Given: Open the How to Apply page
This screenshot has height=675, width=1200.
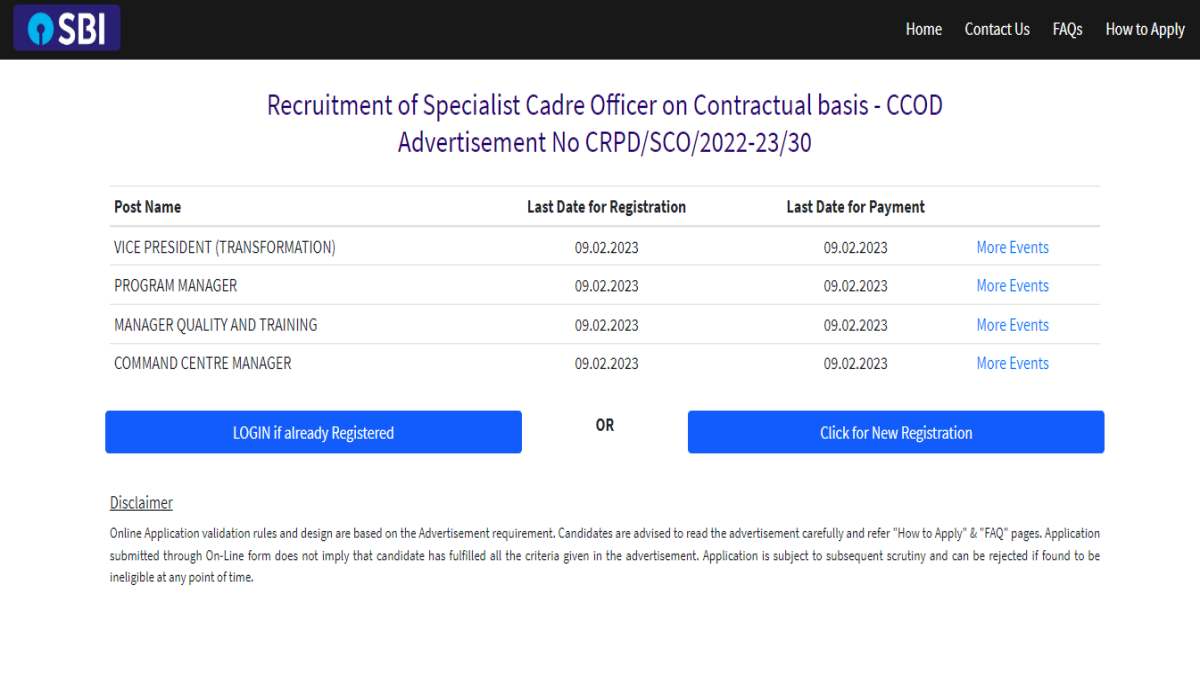Looking at the screenshot, I should click(1145, 29).
